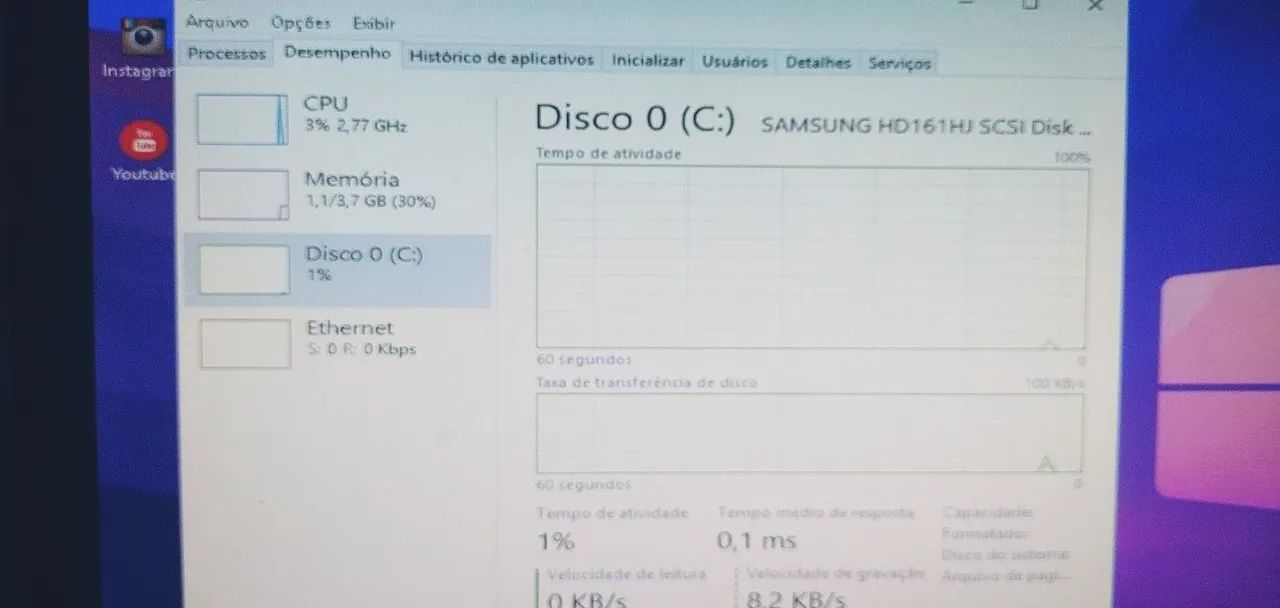Open the Opções menu

pos(300,22)
